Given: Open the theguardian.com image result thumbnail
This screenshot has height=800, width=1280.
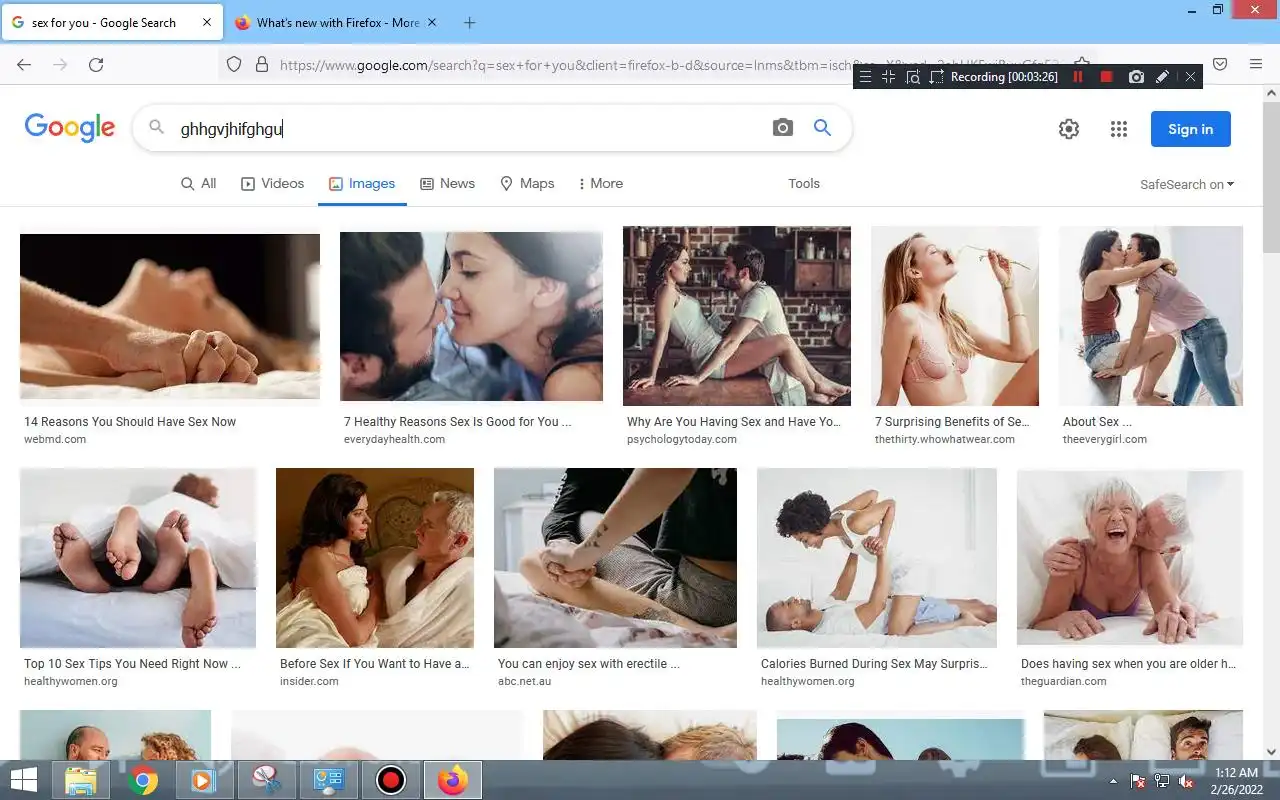Looking at the screenshot, I should [x=1130, y=558].
